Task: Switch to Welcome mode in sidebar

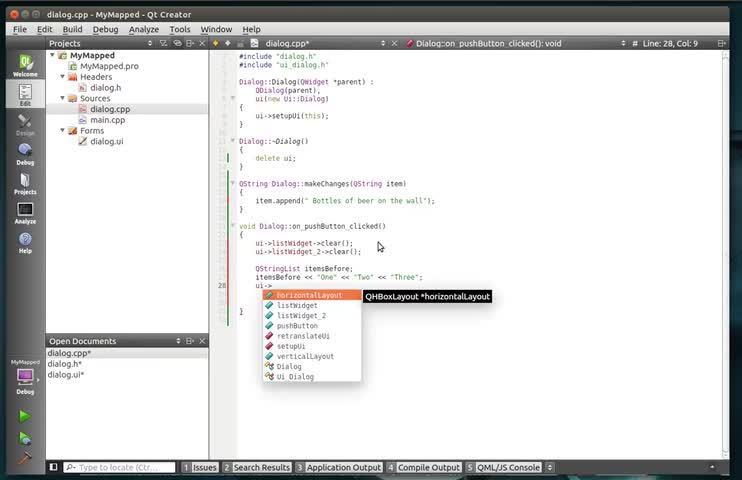Action: coord(24,64)
